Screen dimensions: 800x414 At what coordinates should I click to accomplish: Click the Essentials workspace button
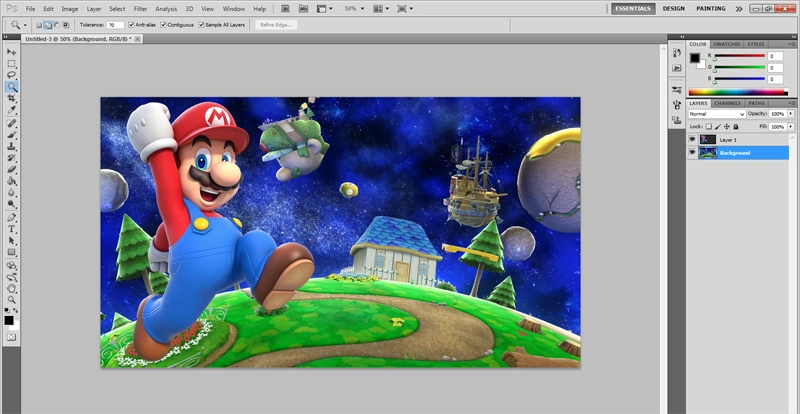[x=632, y=8]
